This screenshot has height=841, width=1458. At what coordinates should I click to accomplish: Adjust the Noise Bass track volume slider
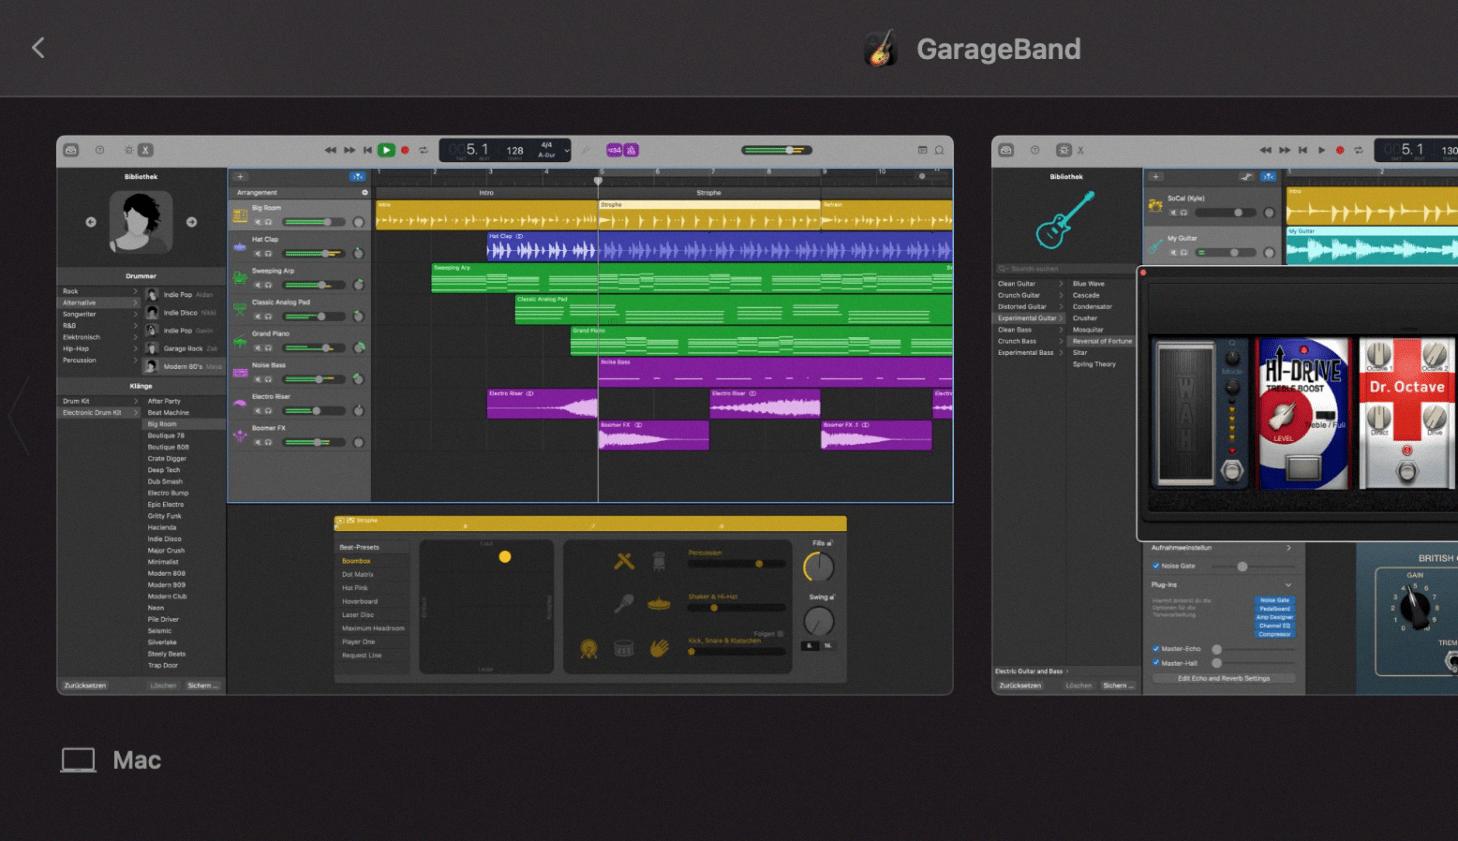pyautogui.click(x=313, y=379)
